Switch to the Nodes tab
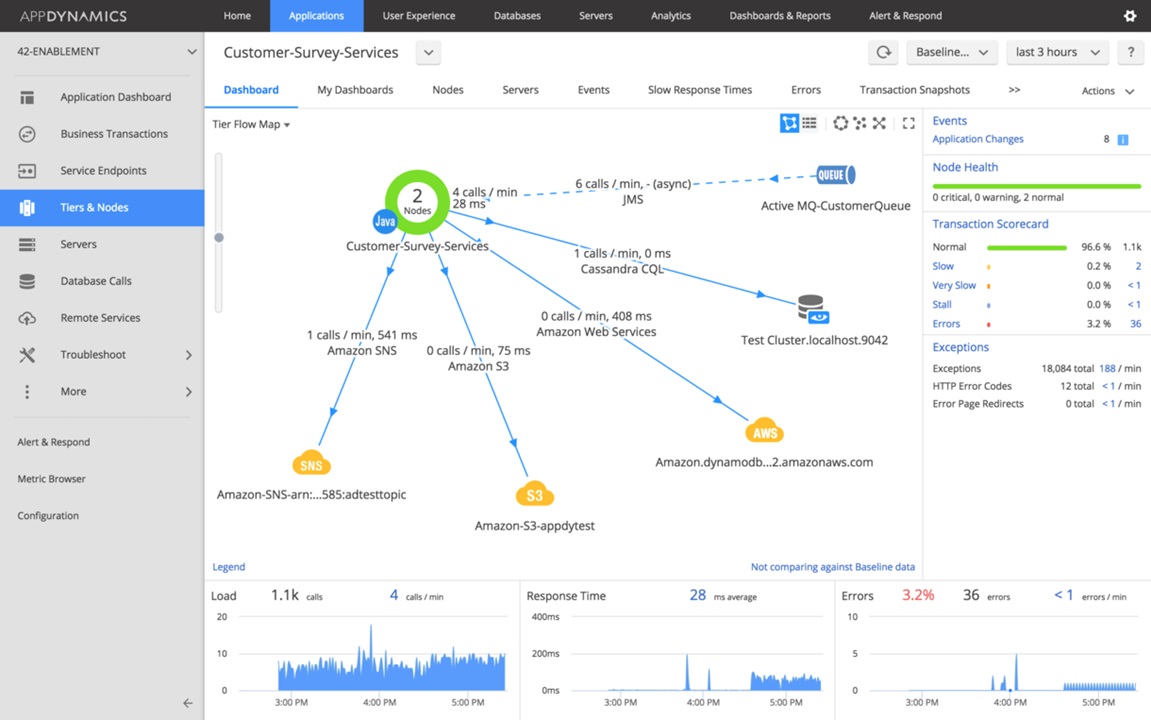The image size is (1151, 720). coord(448,90)
